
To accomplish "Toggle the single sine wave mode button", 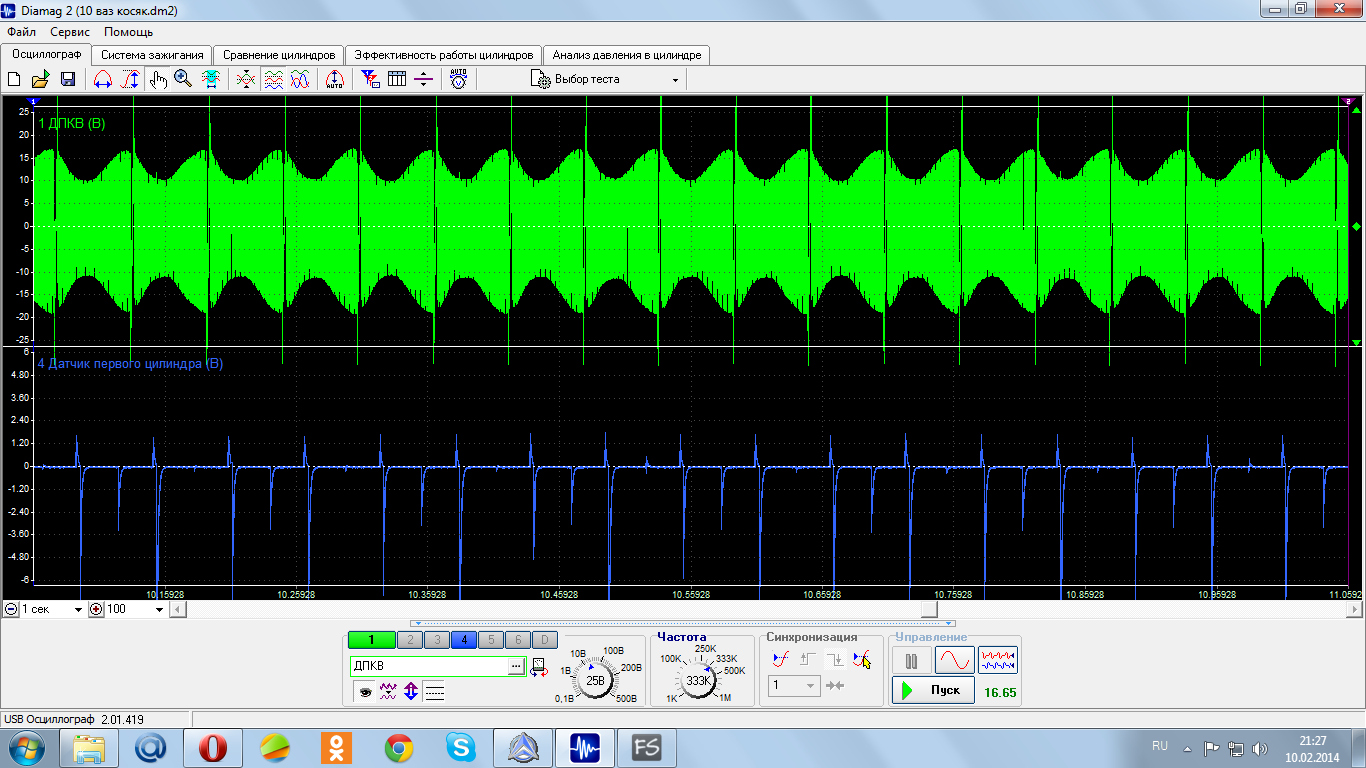I will coord(954,660).
